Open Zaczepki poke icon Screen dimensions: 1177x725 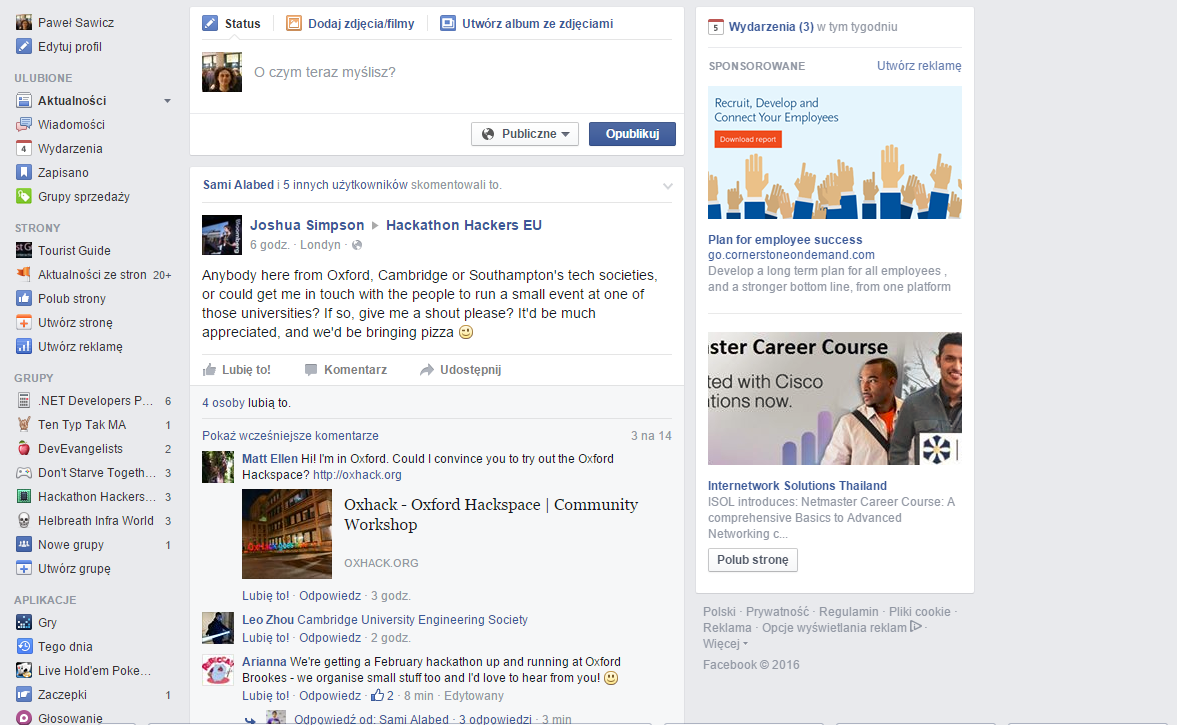[24, 695]
